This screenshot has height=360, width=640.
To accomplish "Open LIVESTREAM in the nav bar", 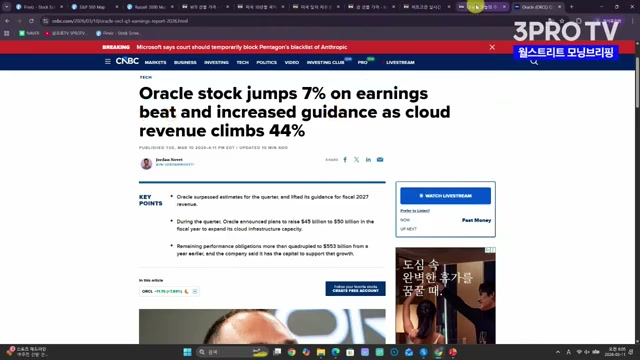I will click(400, 62).
